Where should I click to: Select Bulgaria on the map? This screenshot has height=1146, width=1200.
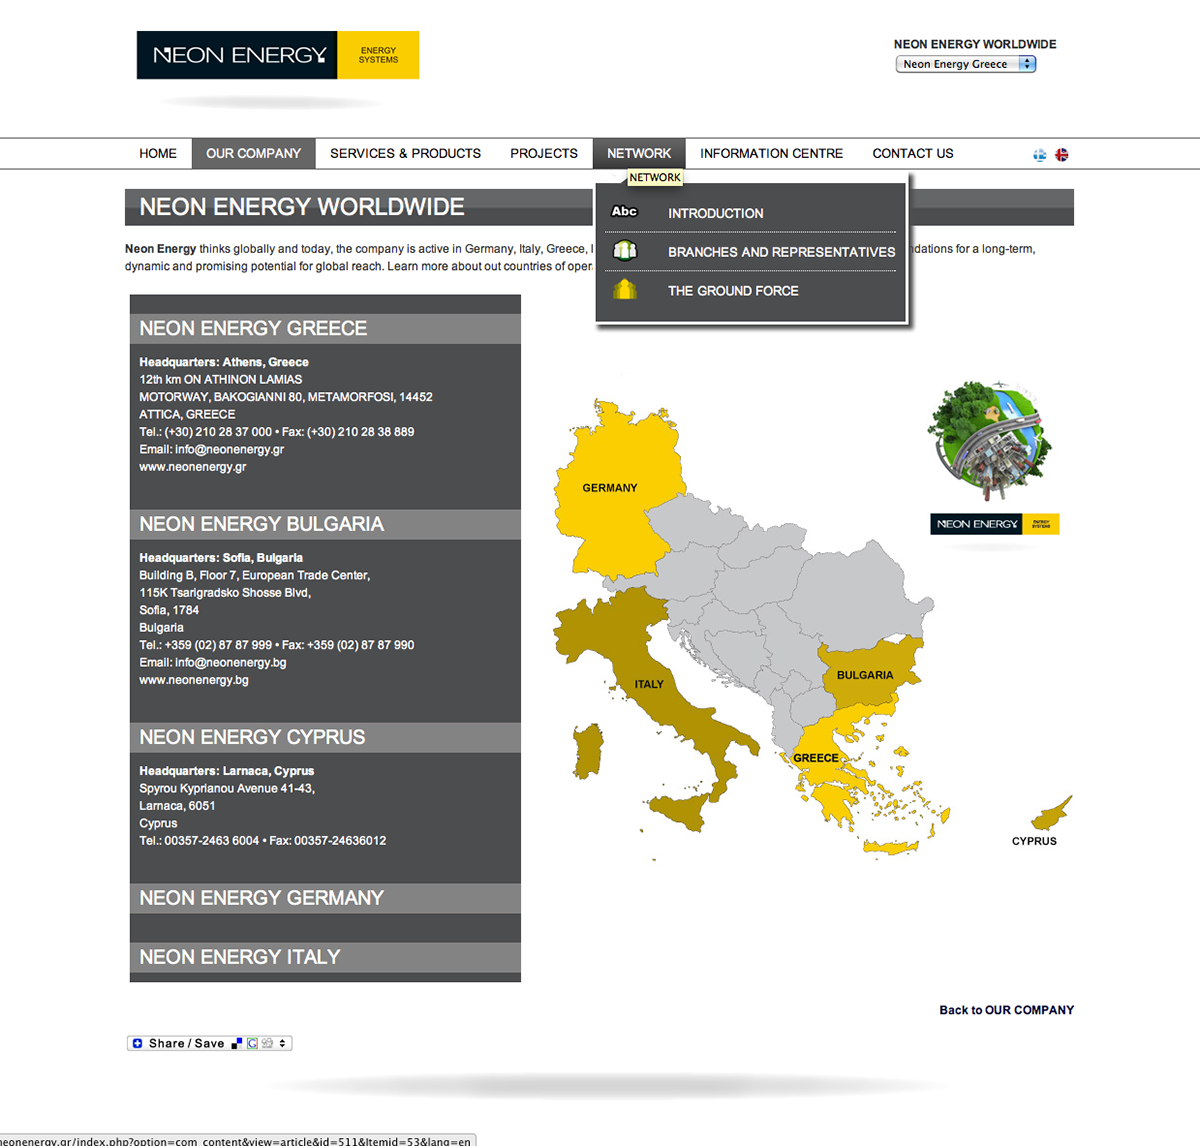click(868, 674)
